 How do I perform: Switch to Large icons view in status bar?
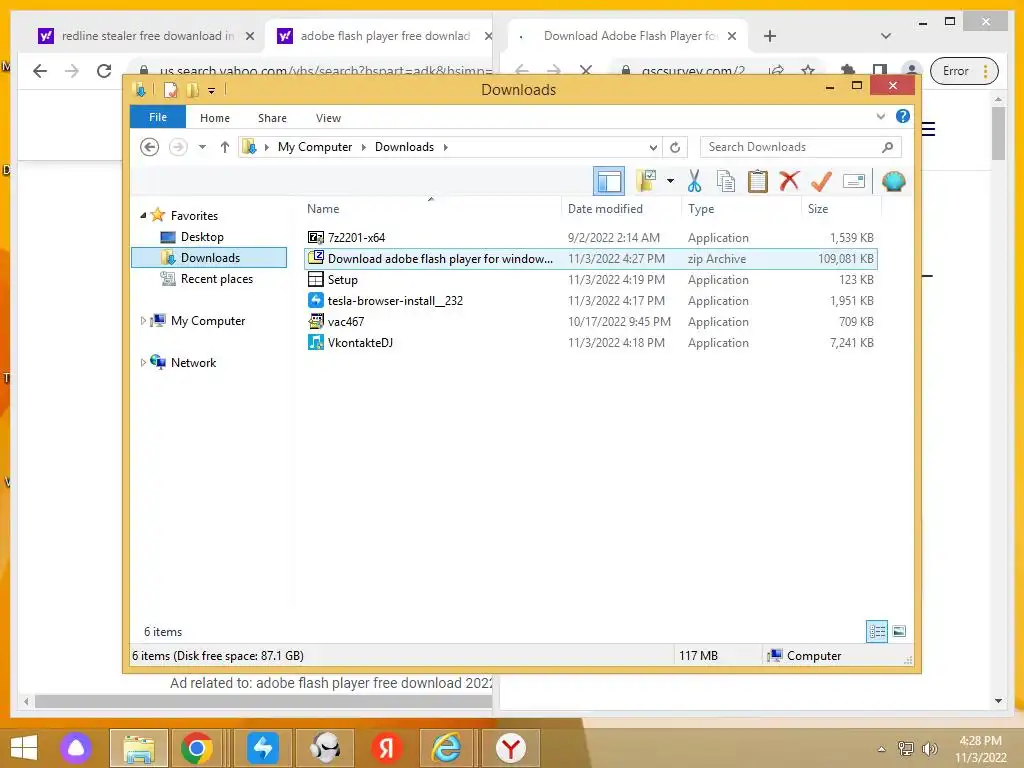(x=899, y=631)
